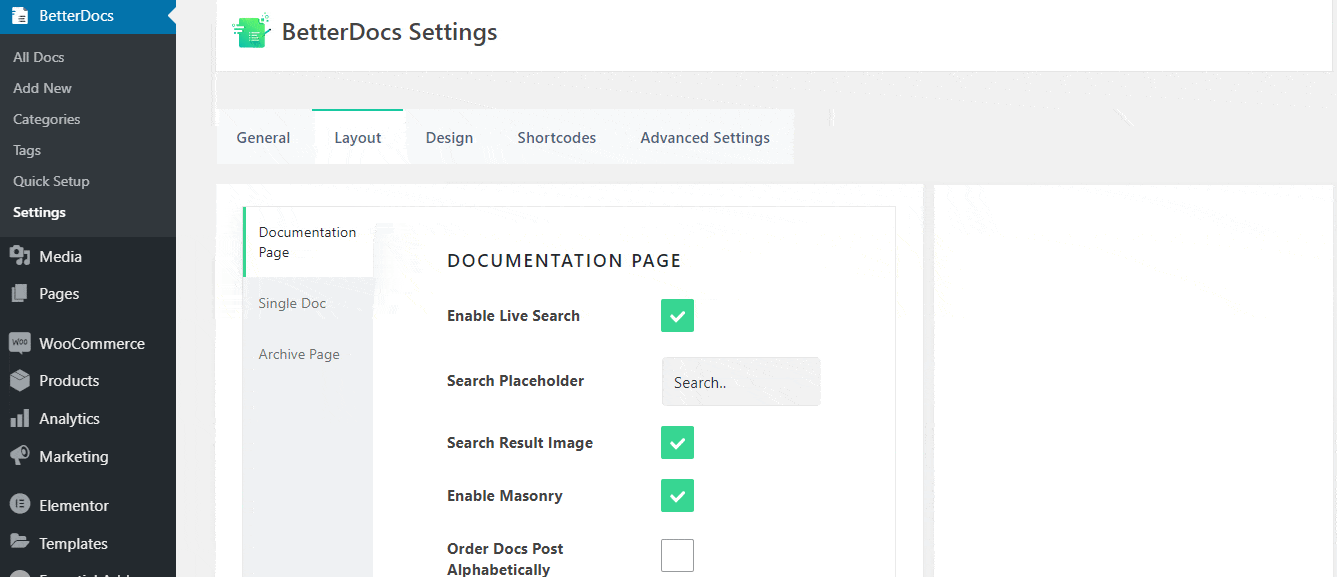
Task: Click the Elementor menu icon
Action: coord(20,506)
